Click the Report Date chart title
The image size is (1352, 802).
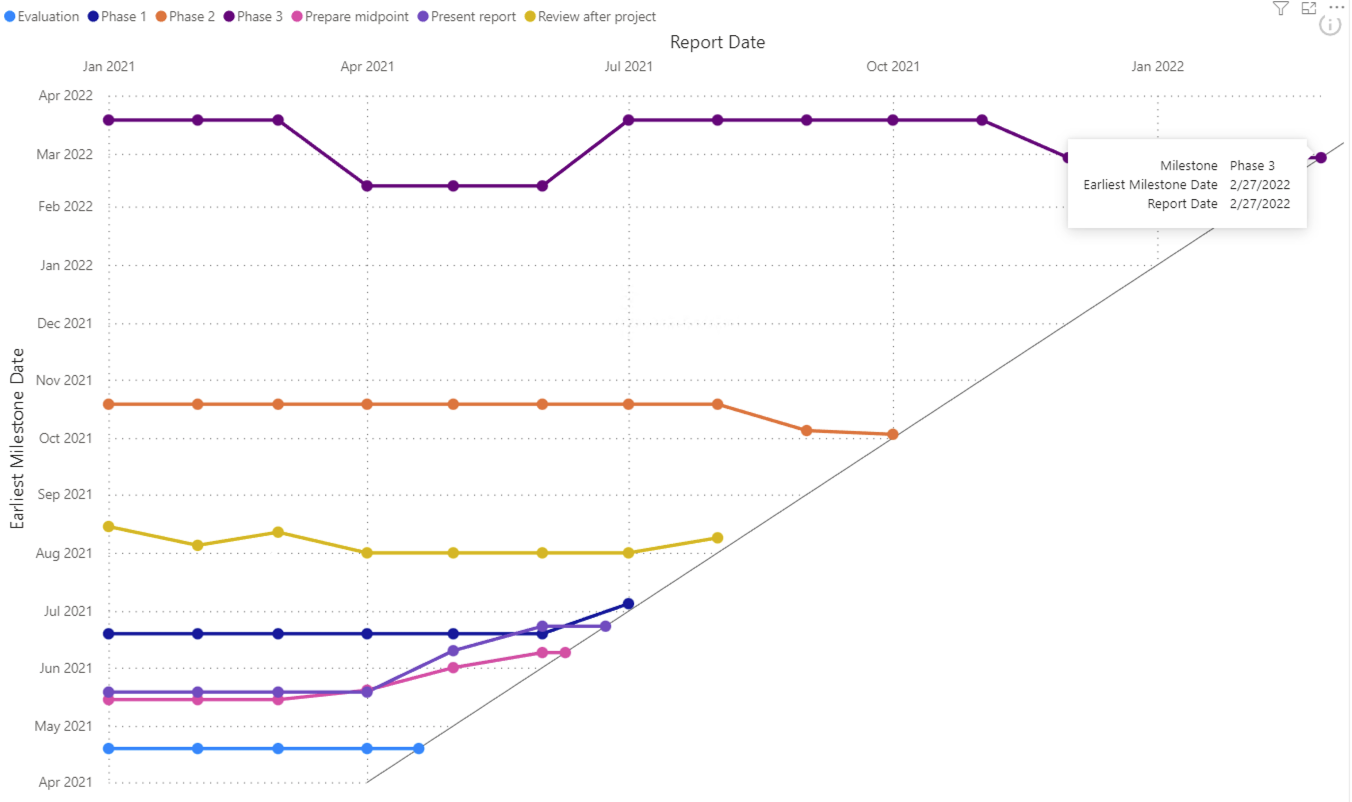tap(716, 42)
